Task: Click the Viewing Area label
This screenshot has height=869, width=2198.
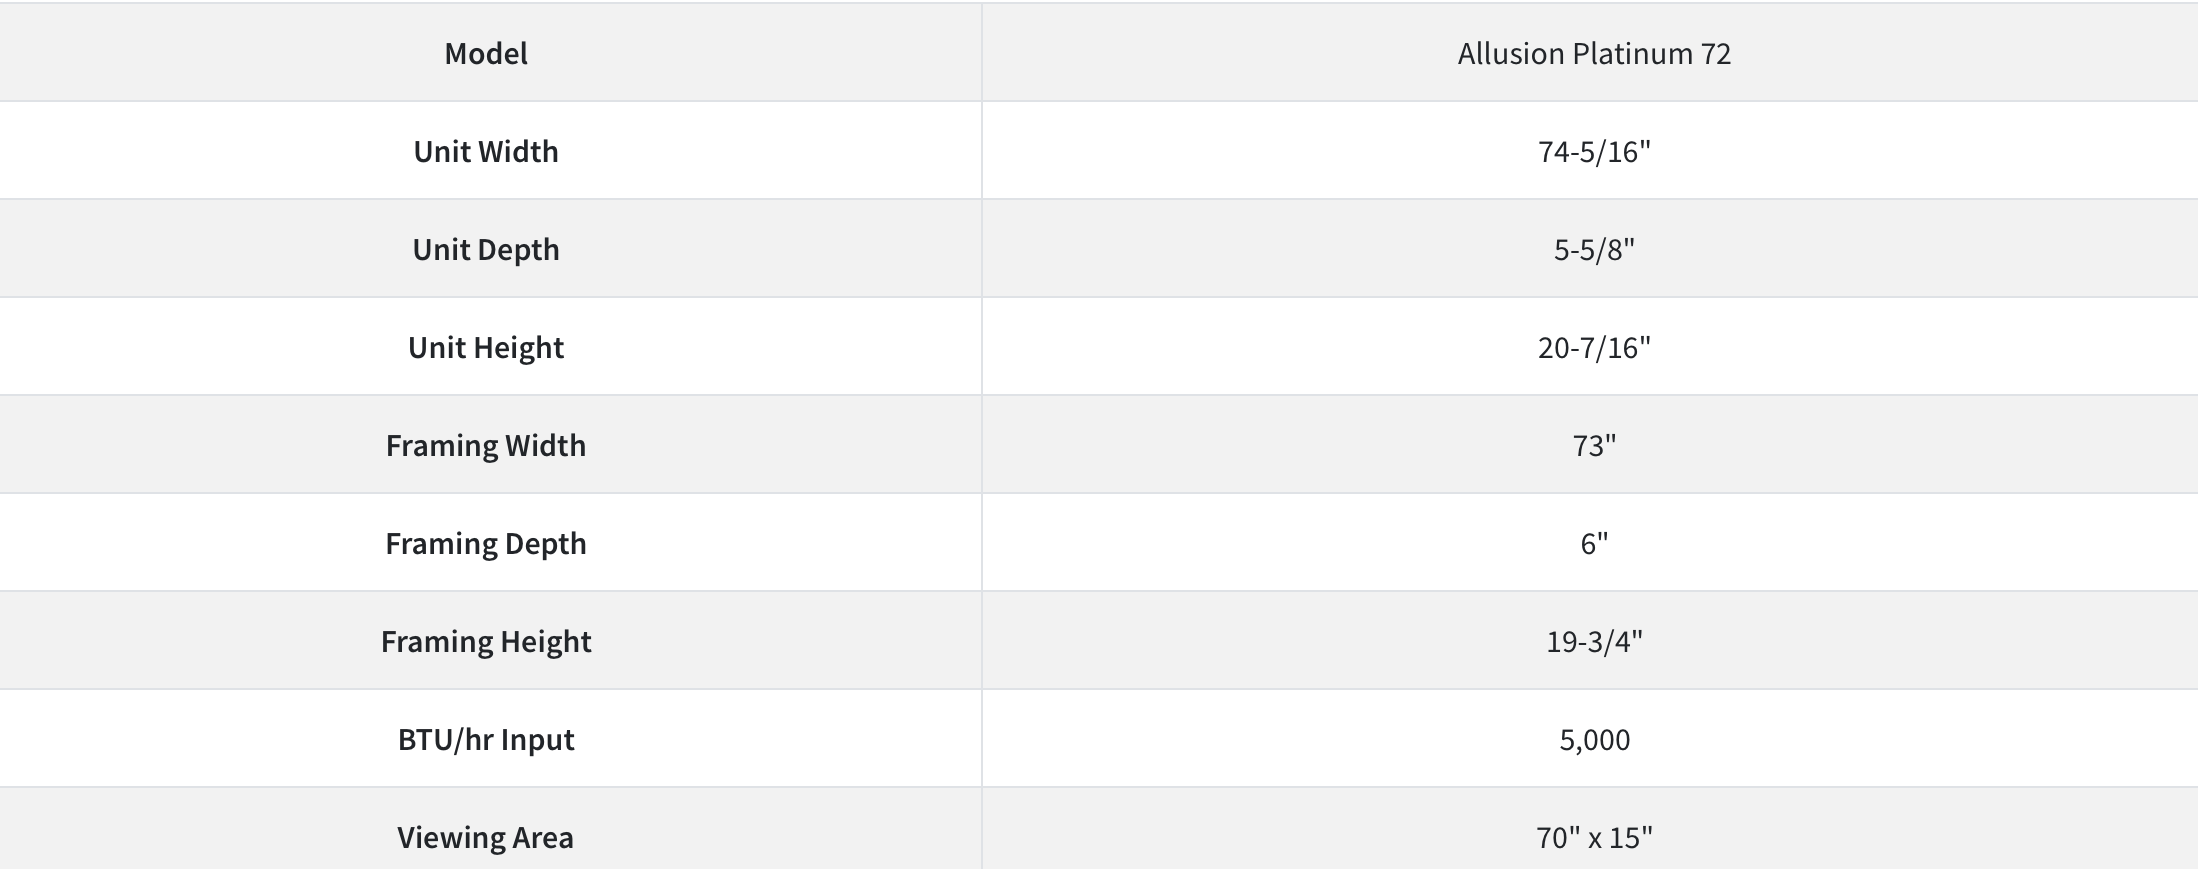Action: [x=486, y=837]
